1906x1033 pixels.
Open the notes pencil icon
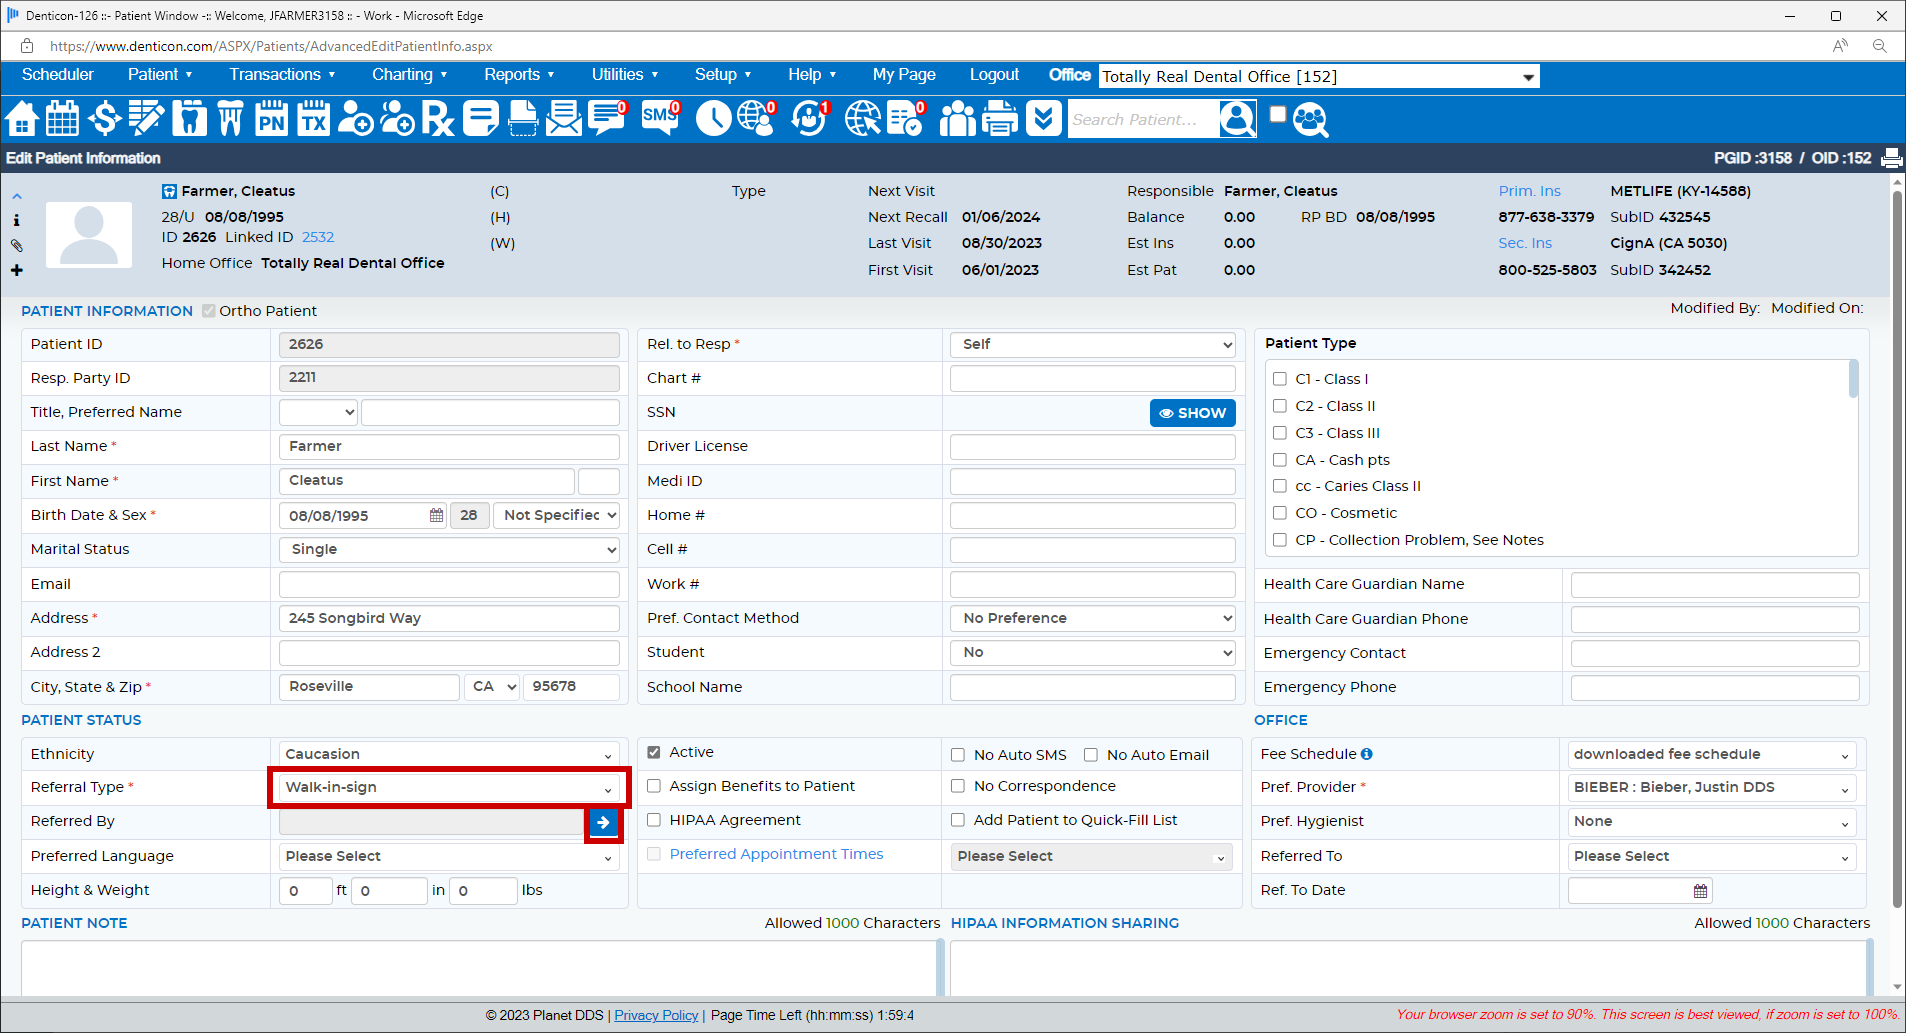coord(146,119)
